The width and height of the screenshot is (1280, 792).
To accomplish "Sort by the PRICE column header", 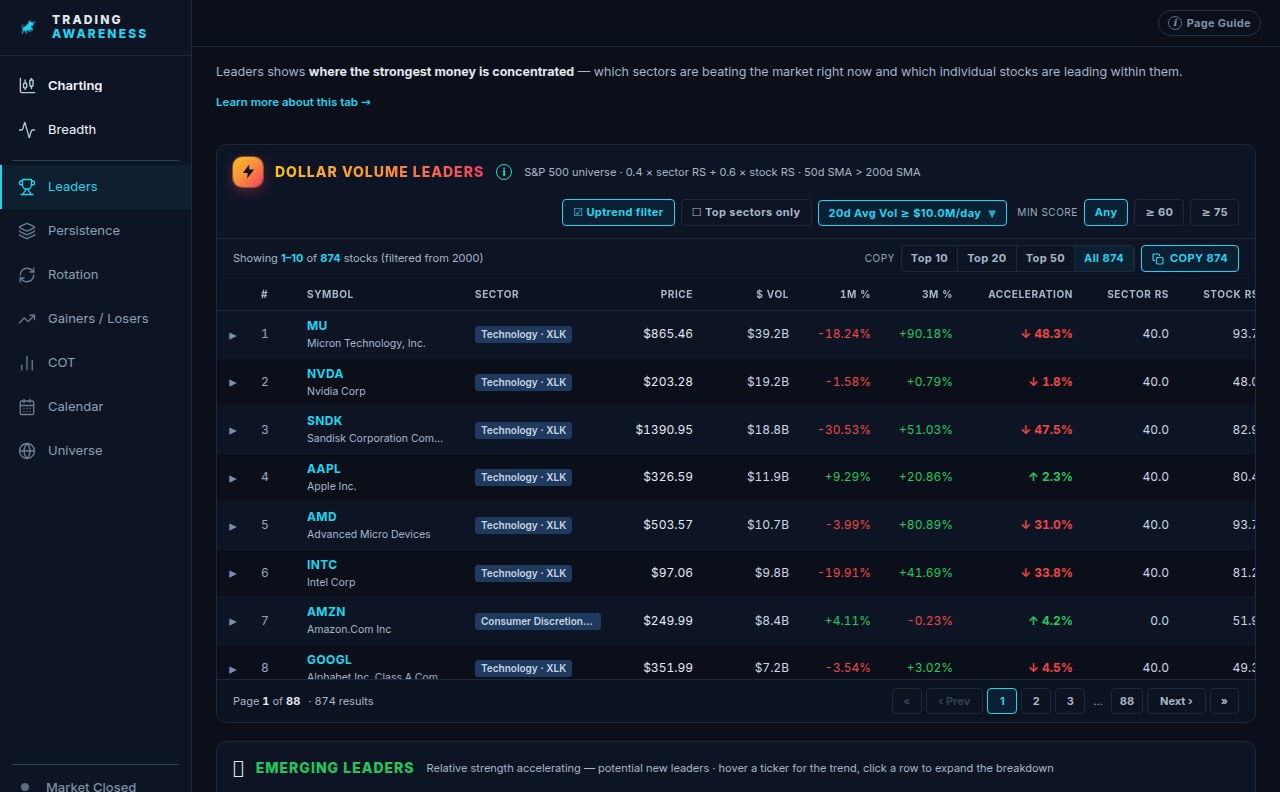I will point(676,294).
